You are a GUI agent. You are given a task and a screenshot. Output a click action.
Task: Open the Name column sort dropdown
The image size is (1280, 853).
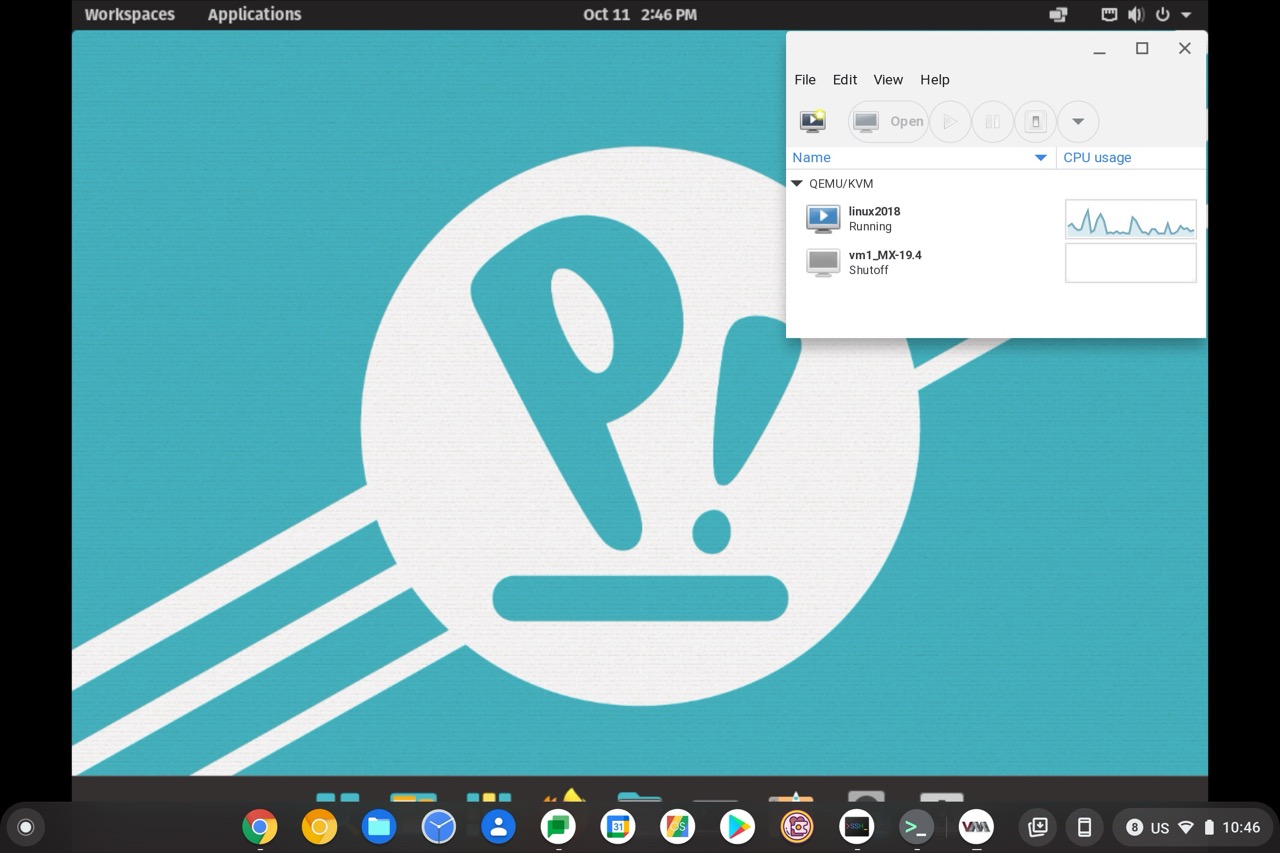tap(1040, 157)
